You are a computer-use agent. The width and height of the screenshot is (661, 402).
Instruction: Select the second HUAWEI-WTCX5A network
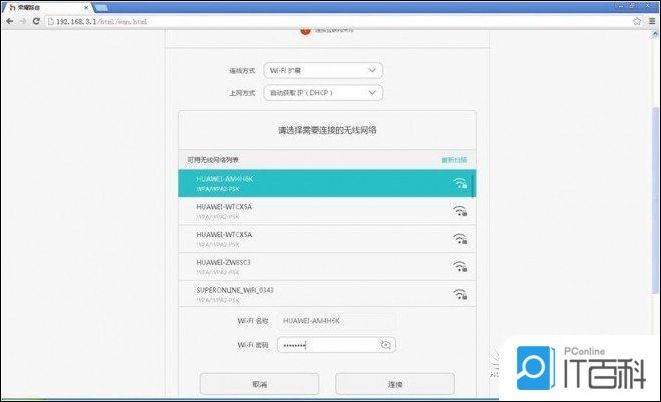(x=327, y=239)
